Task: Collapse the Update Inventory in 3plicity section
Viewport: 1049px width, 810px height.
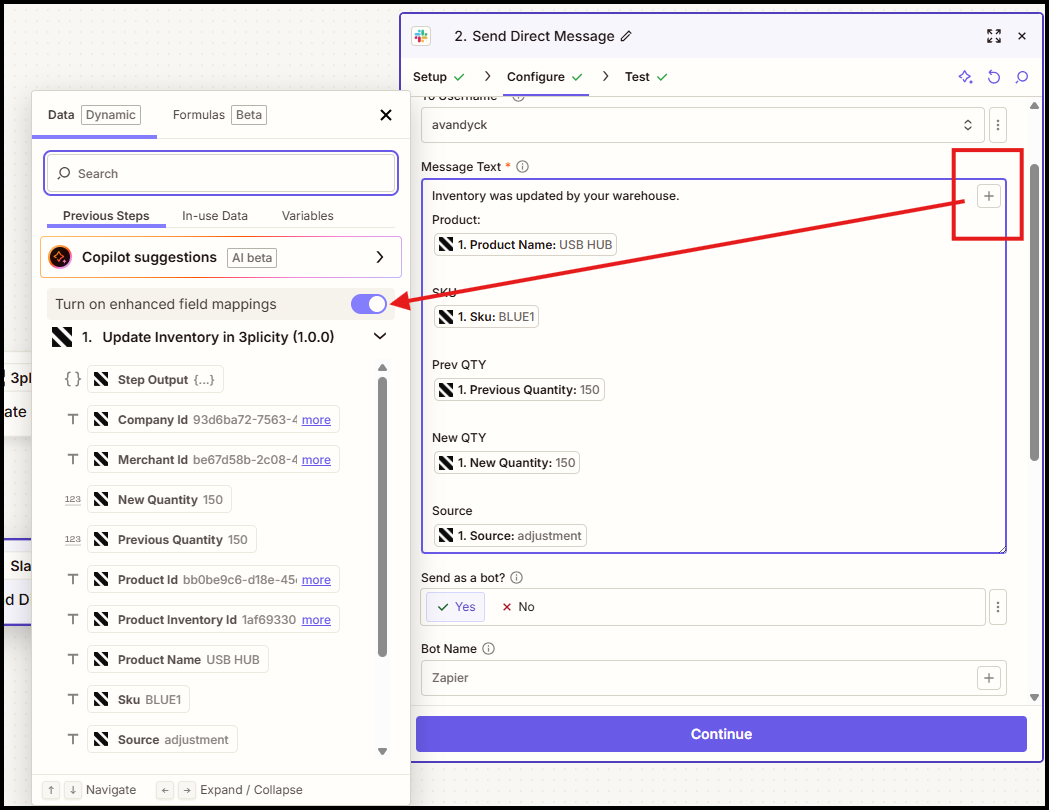Action: click(379, 336)
